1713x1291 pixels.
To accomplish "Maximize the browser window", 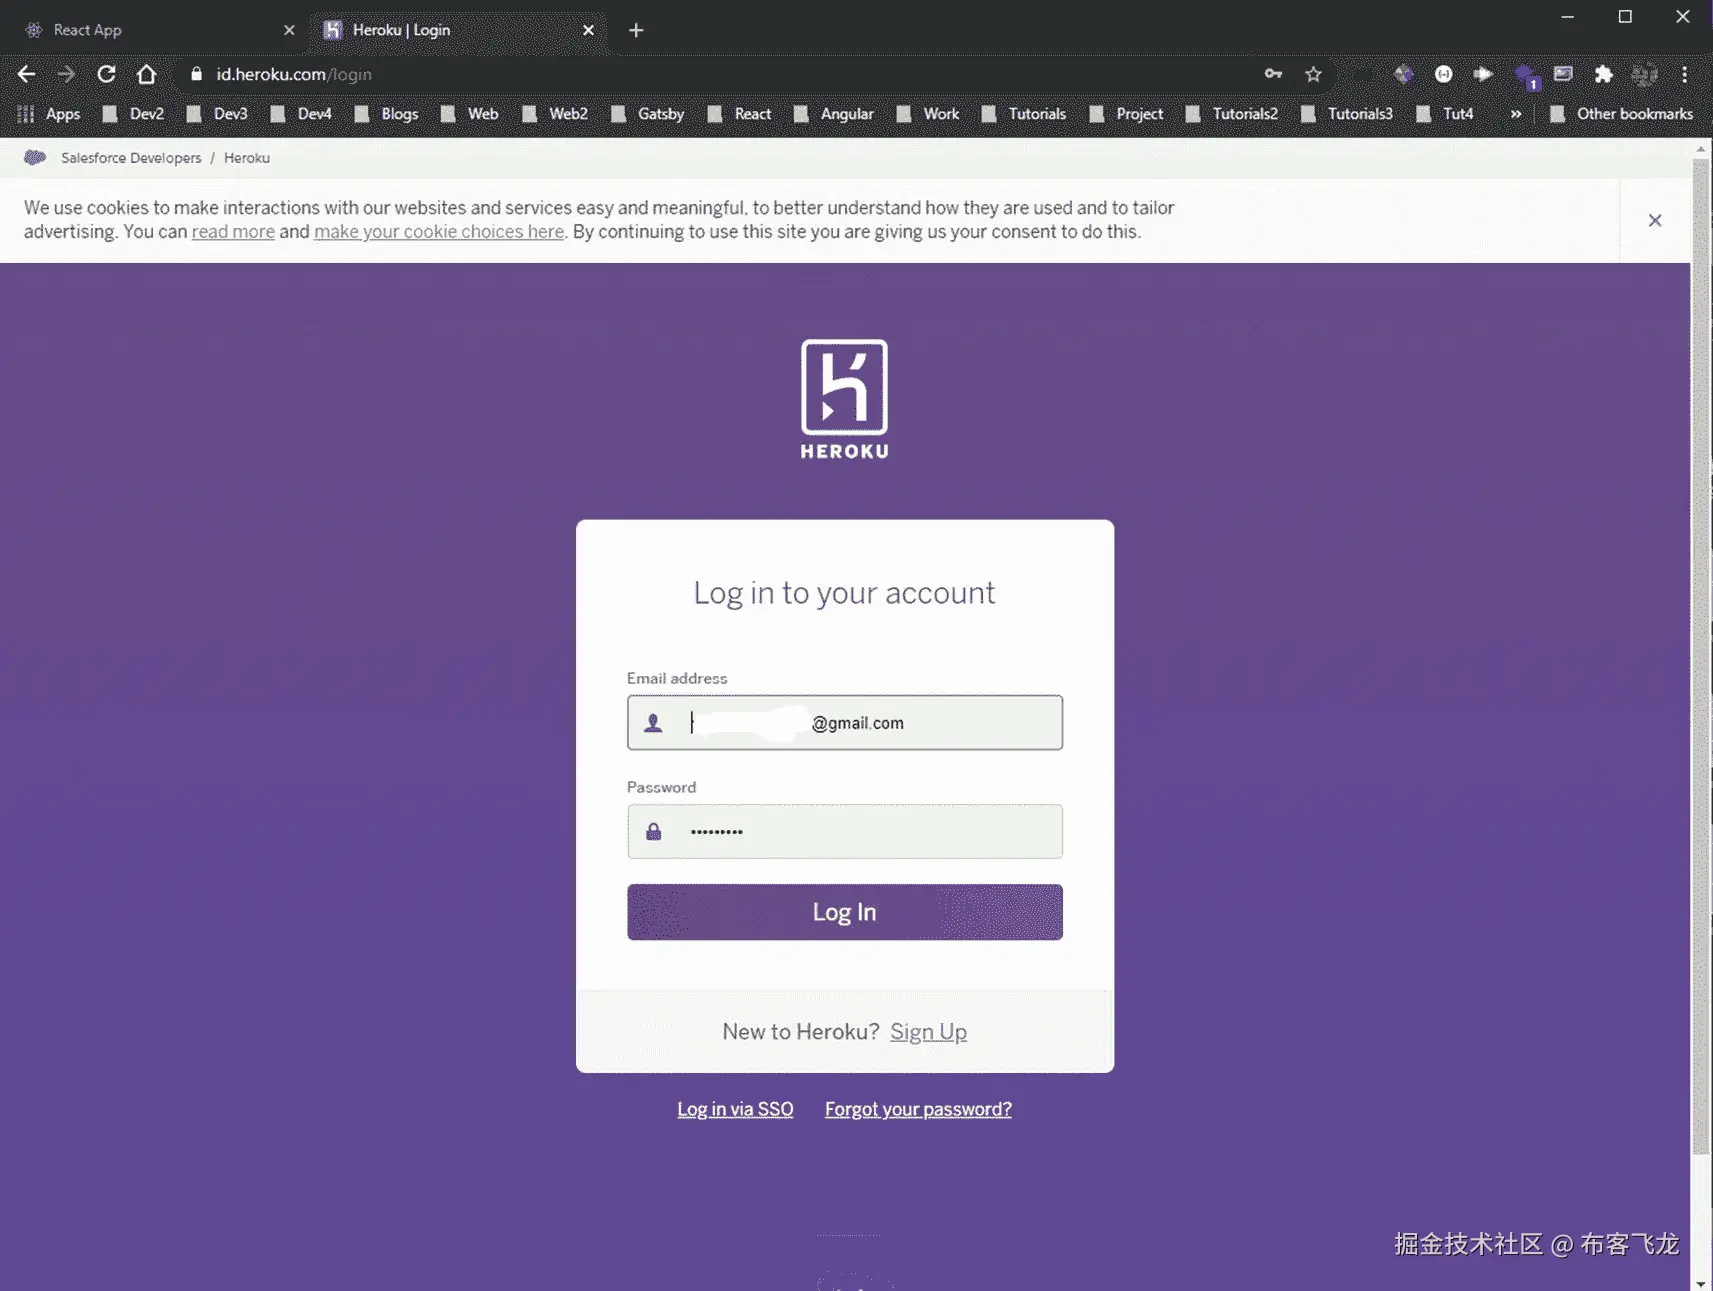I will pyautogui.click(x=1625, y=17).
